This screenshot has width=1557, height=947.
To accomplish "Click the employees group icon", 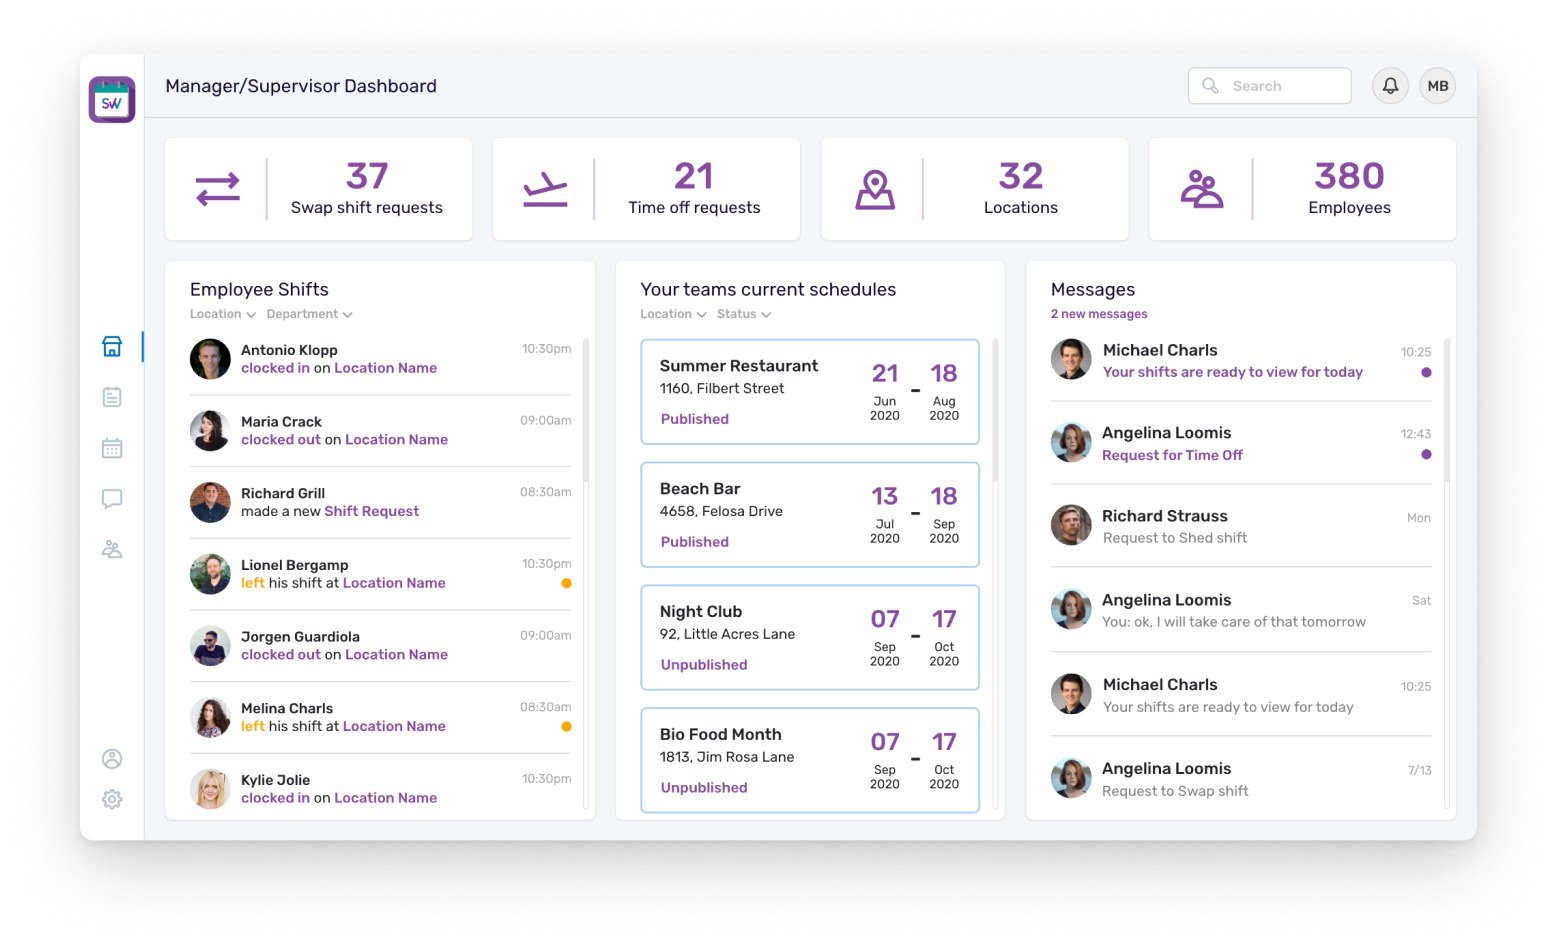I will tap(1202, 189).
